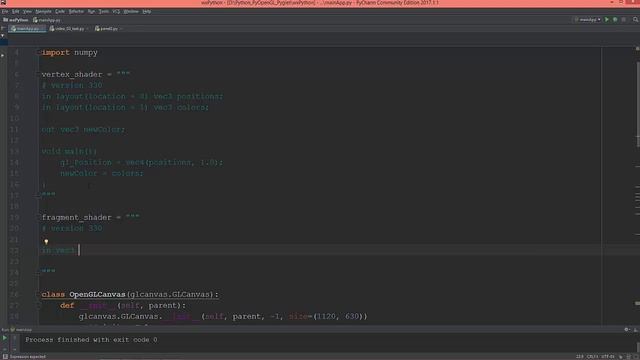
Task: Open the View menu
Action: [x=27, y=11]
